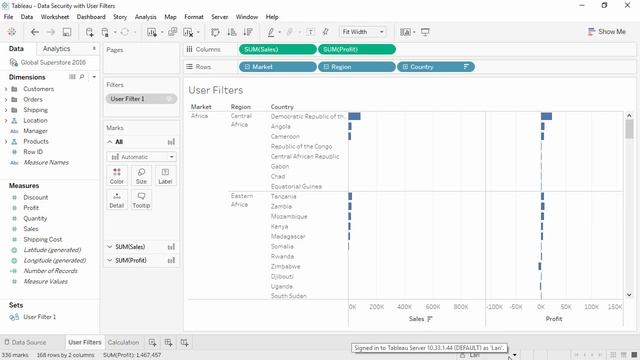Click the SUM(Profit) pill on Columns
Screen dimensions: 640x360
click(357, 49)
